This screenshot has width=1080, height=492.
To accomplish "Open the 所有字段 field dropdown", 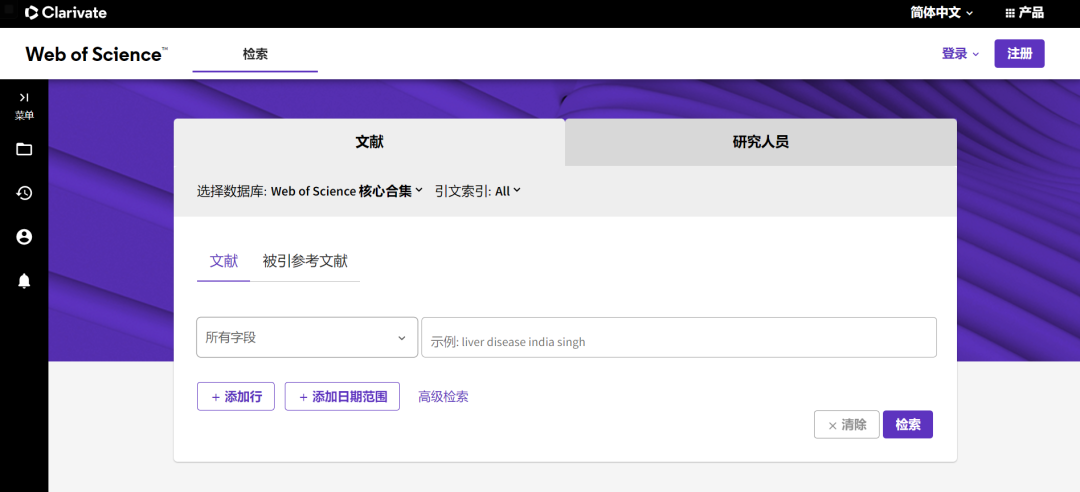I will point(307,338).
